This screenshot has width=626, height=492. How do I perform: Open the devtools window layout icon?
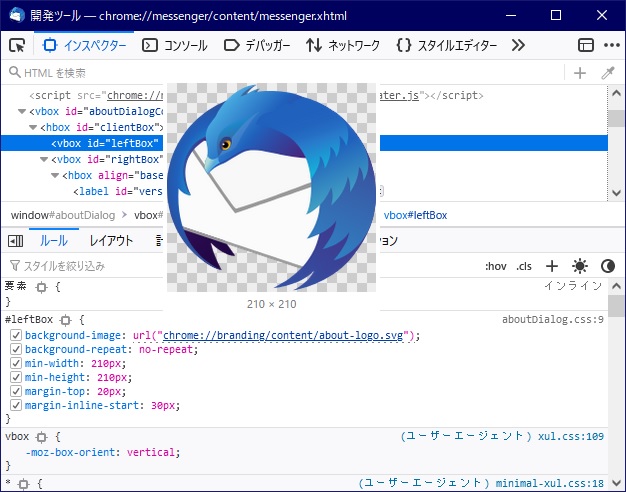586,45
